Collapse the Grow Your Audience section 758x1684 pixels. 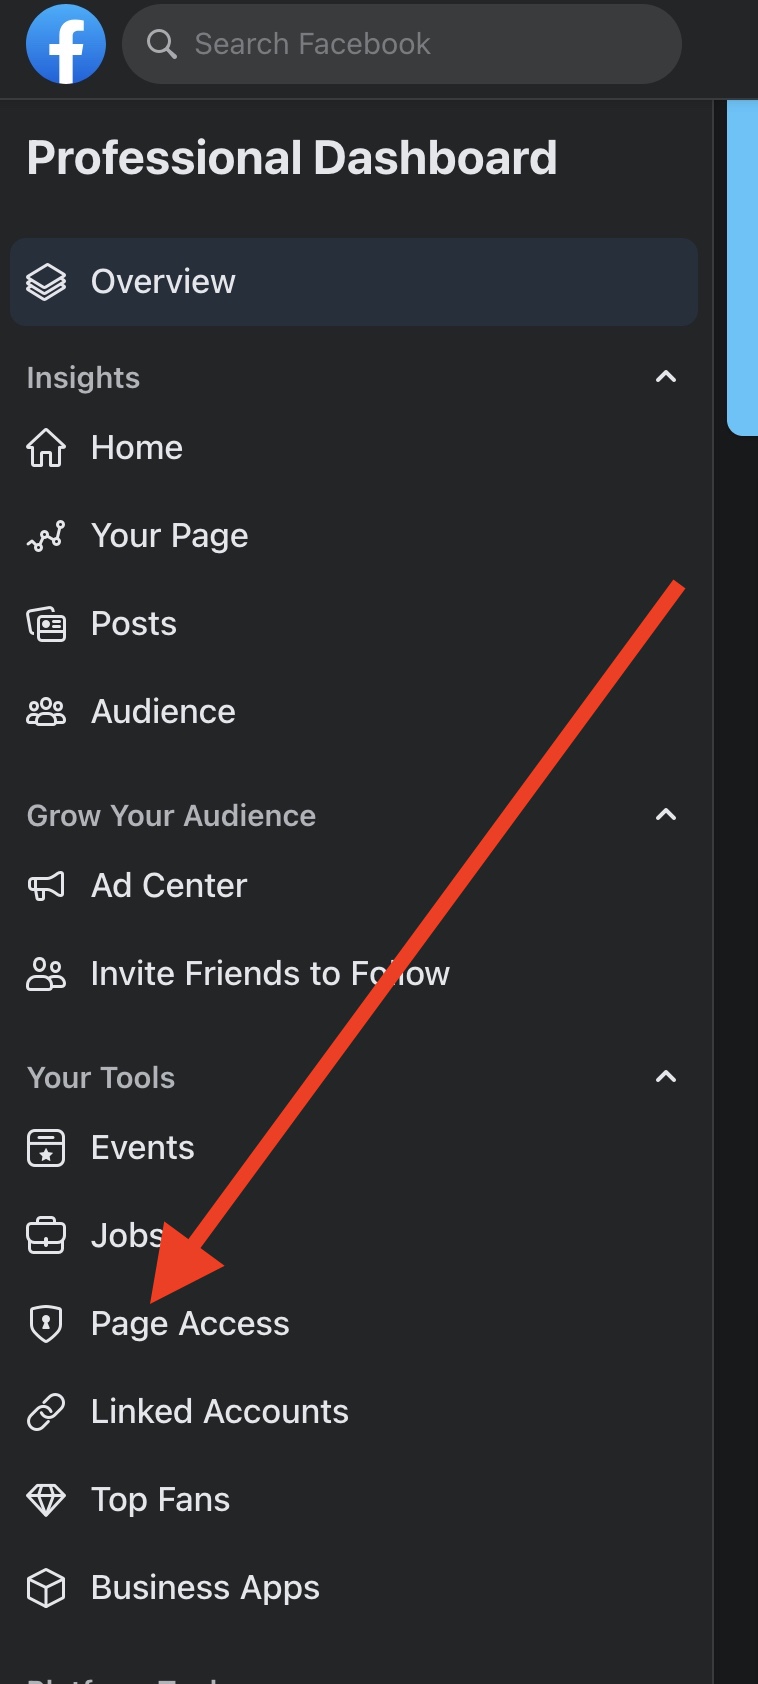(665, 815)
